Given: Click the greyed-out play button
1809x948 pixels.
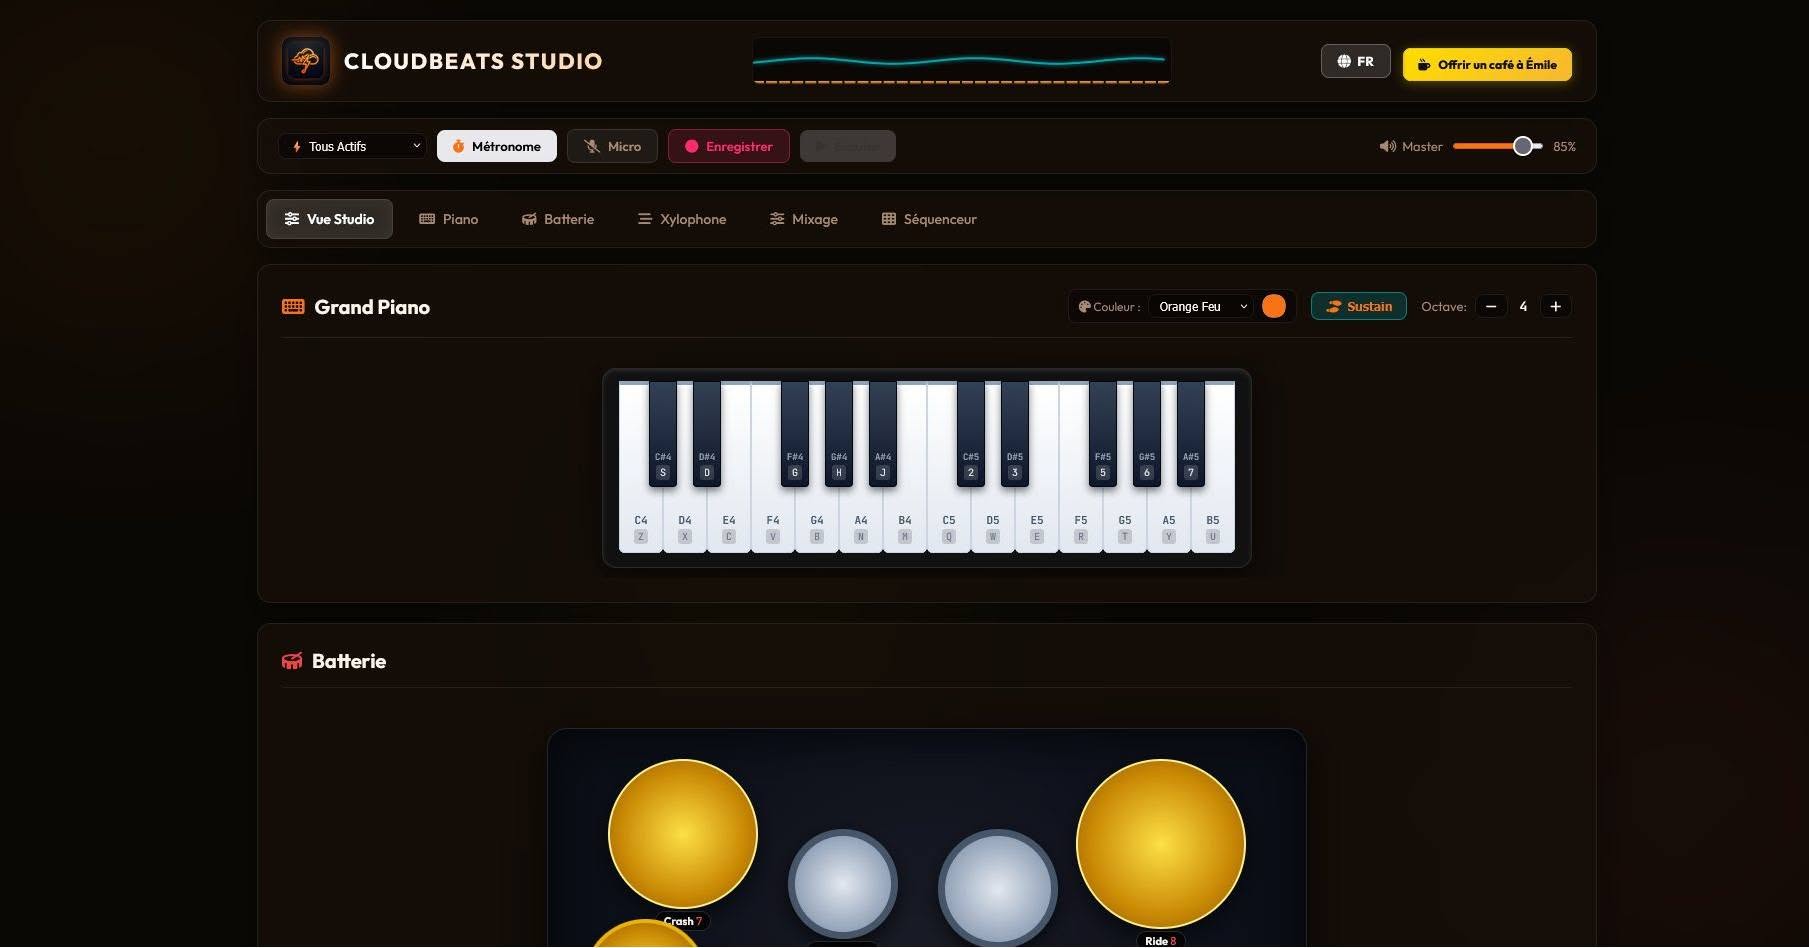Looking at the screenshot, I should [x=848, y=146].
